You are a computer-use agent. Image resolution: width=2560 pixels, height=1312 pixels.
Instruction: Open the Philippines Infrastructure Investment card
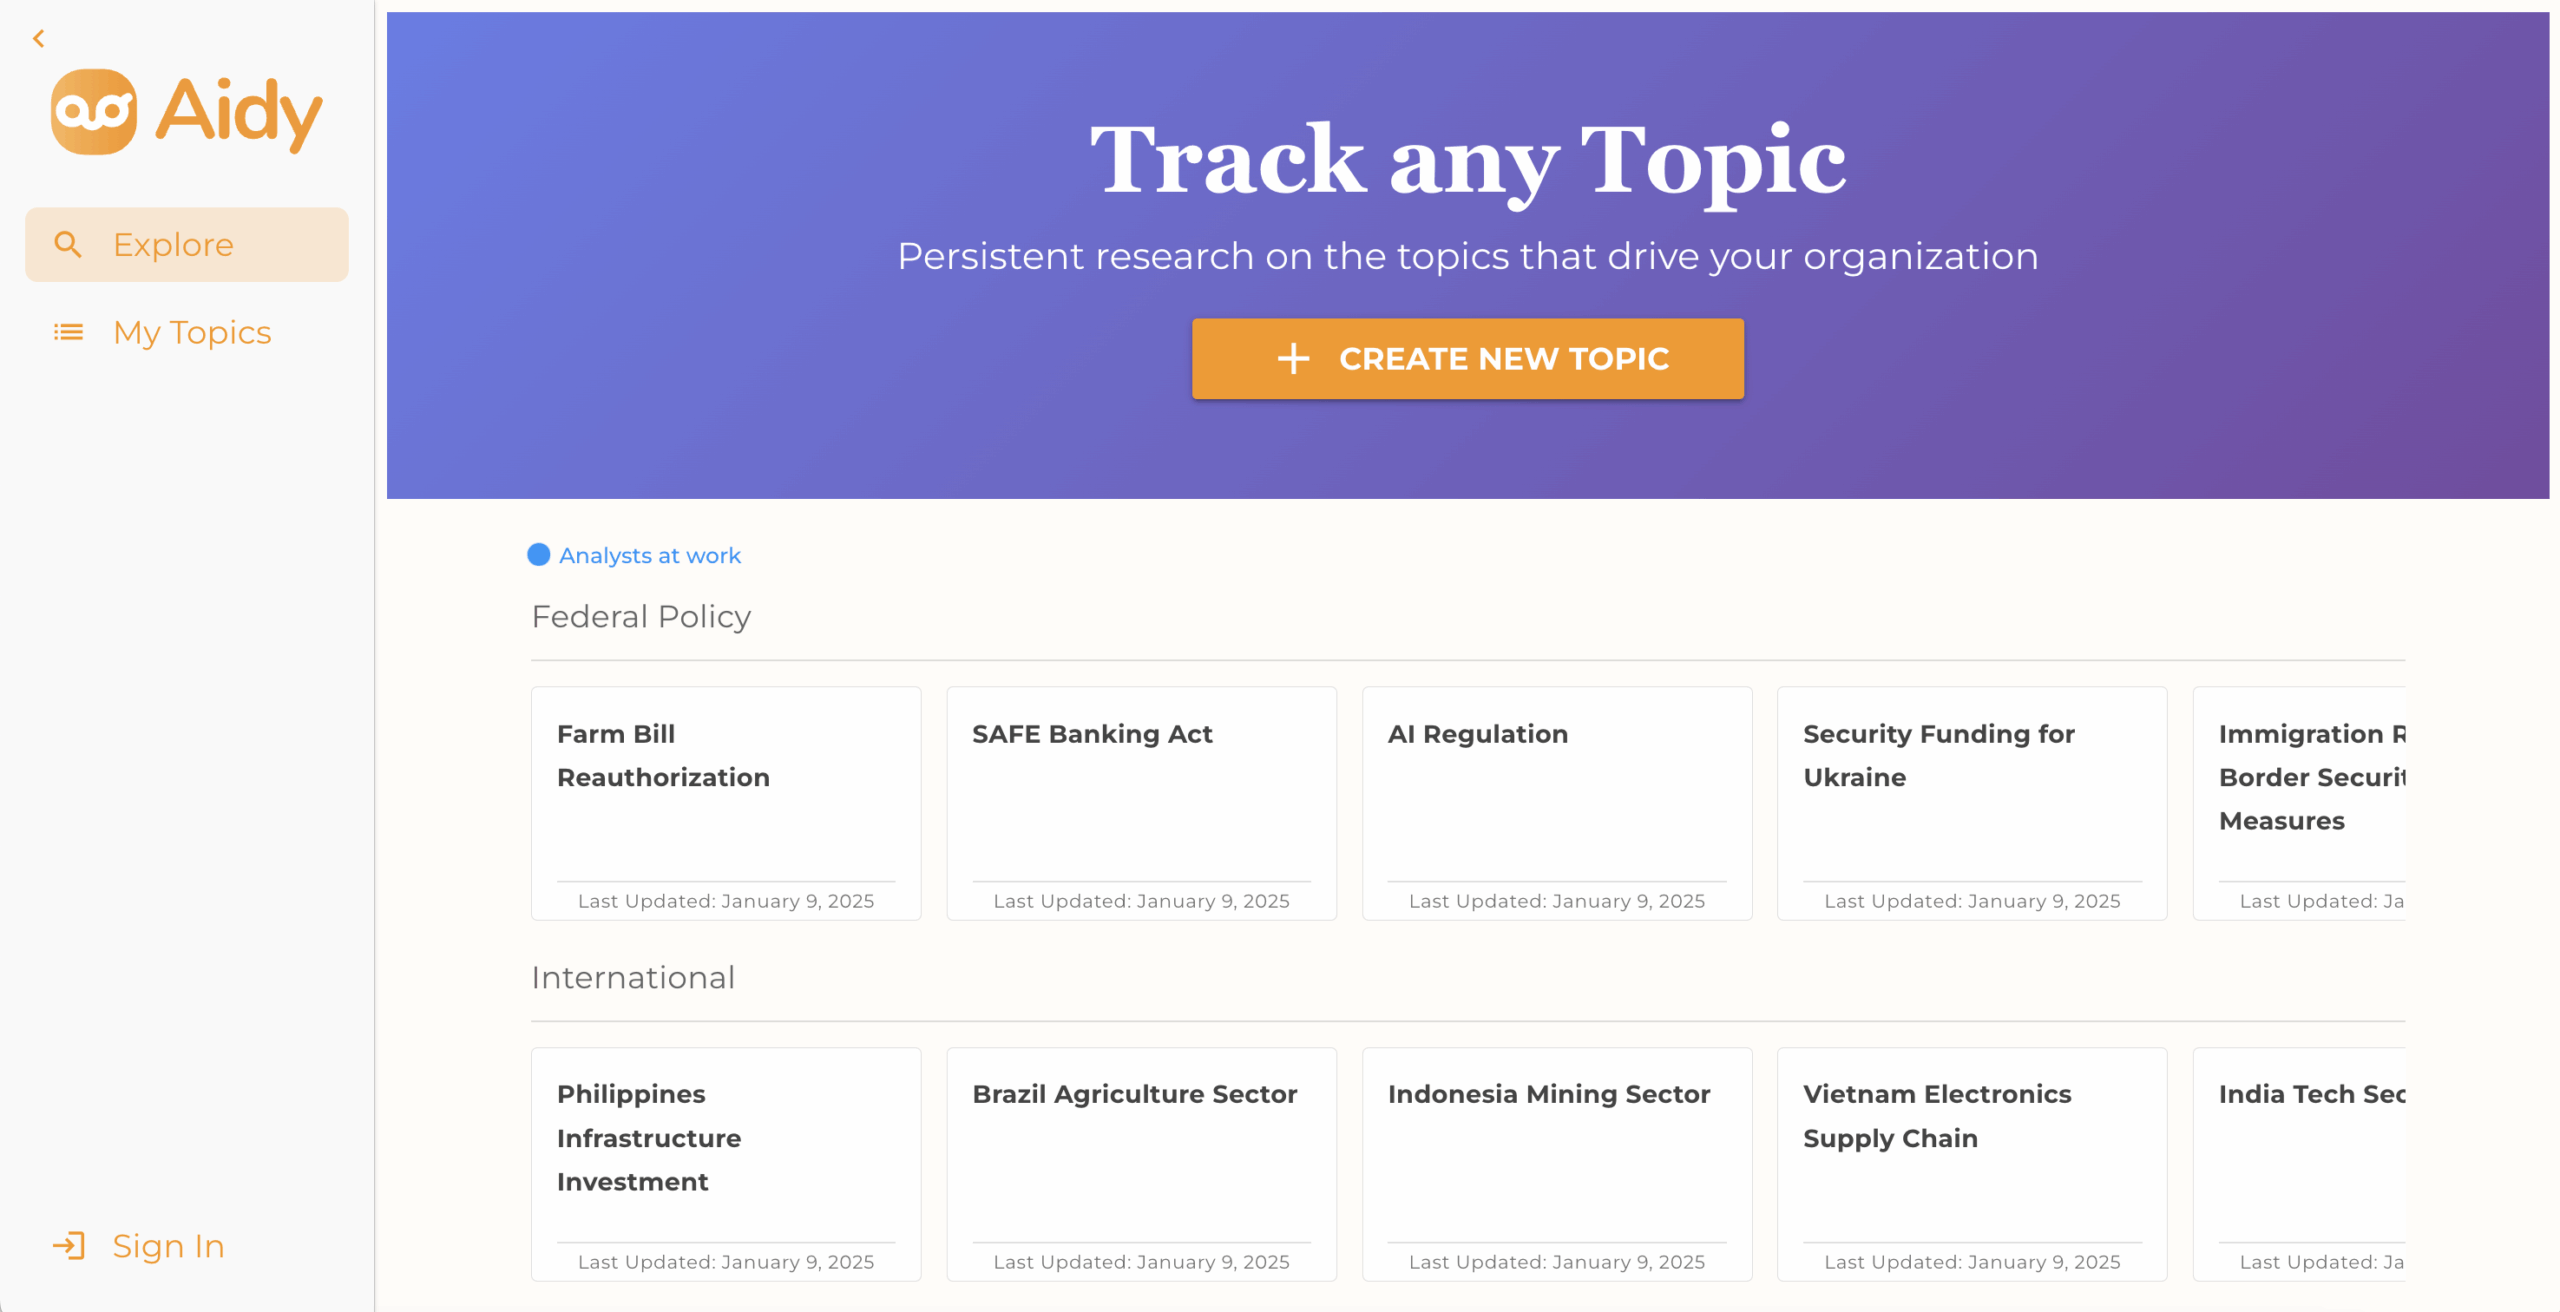[726, 1164]
